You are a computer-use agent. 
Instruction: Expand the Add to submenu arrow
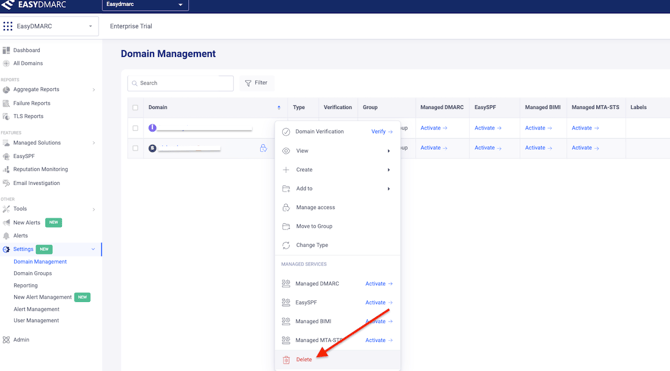[x=388, y=188]
